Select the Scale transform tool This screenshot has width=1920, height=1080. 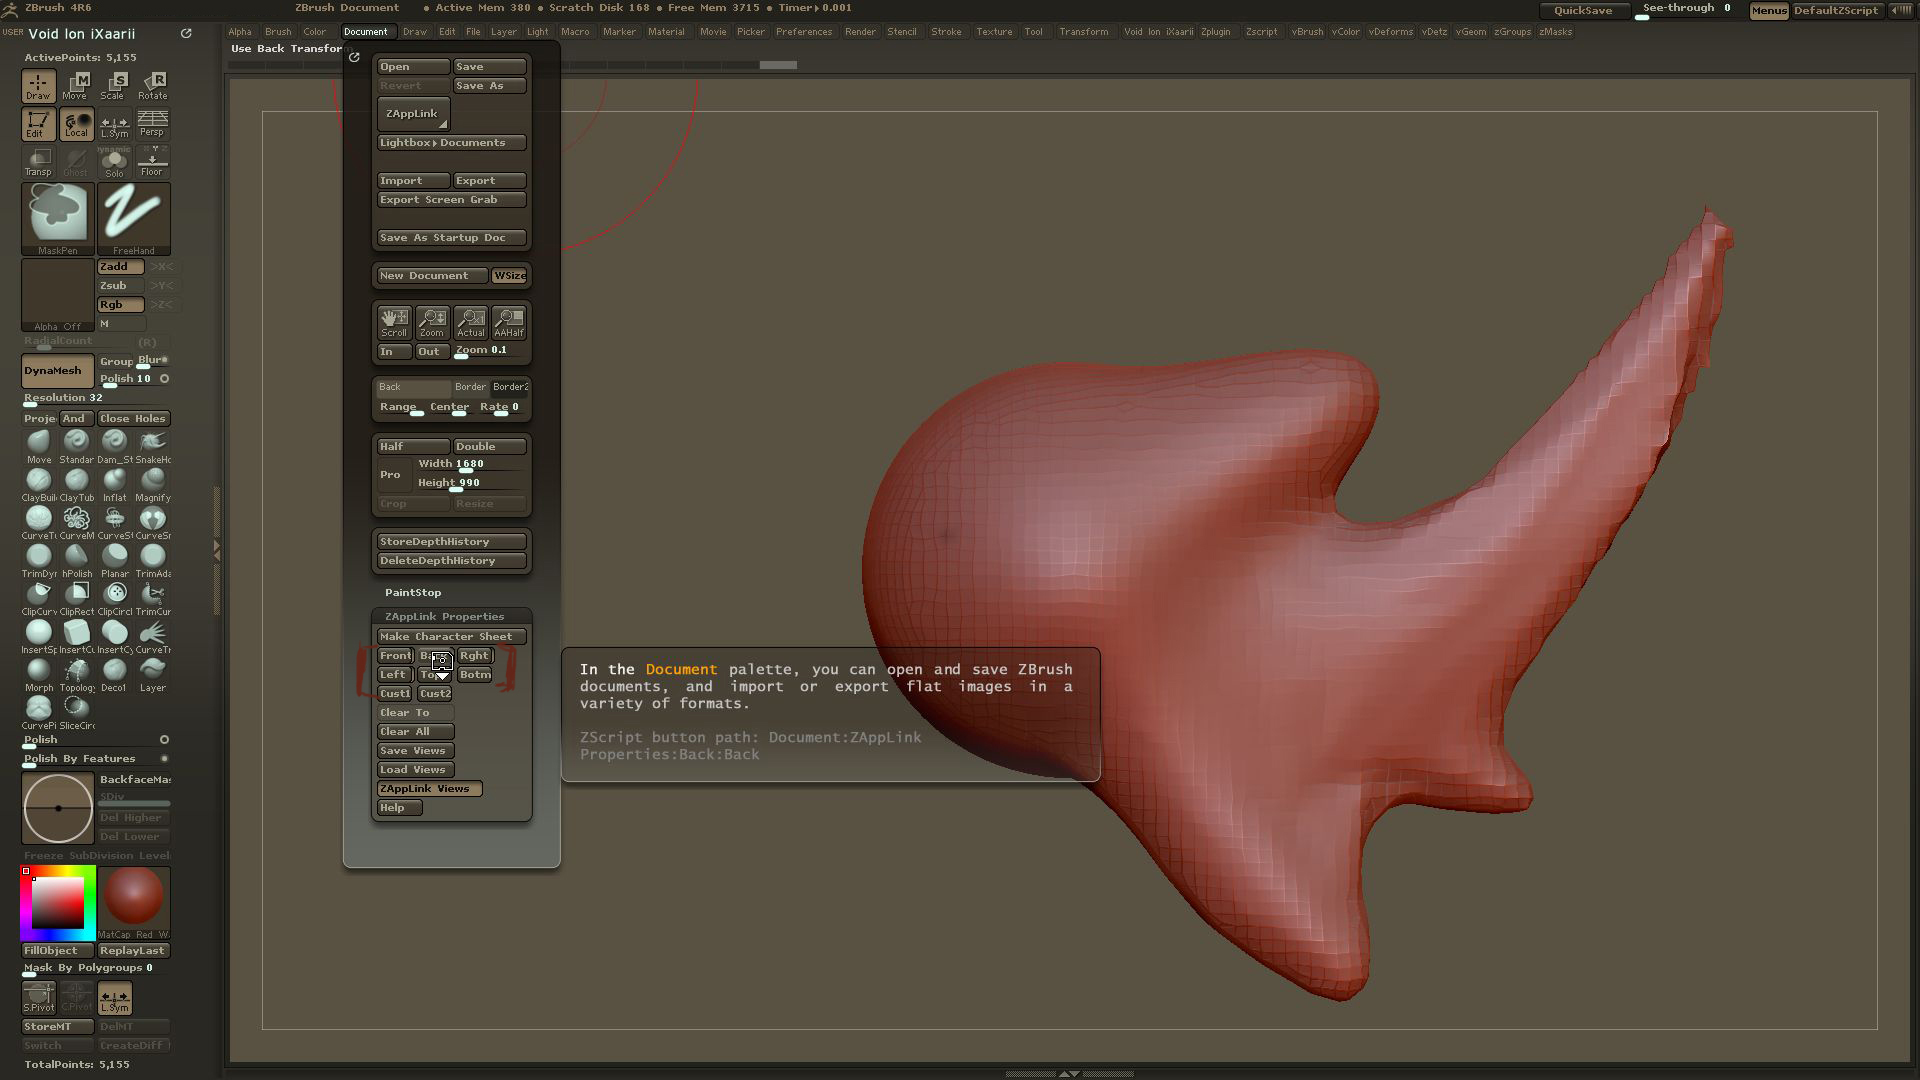(x=114, y=86)
